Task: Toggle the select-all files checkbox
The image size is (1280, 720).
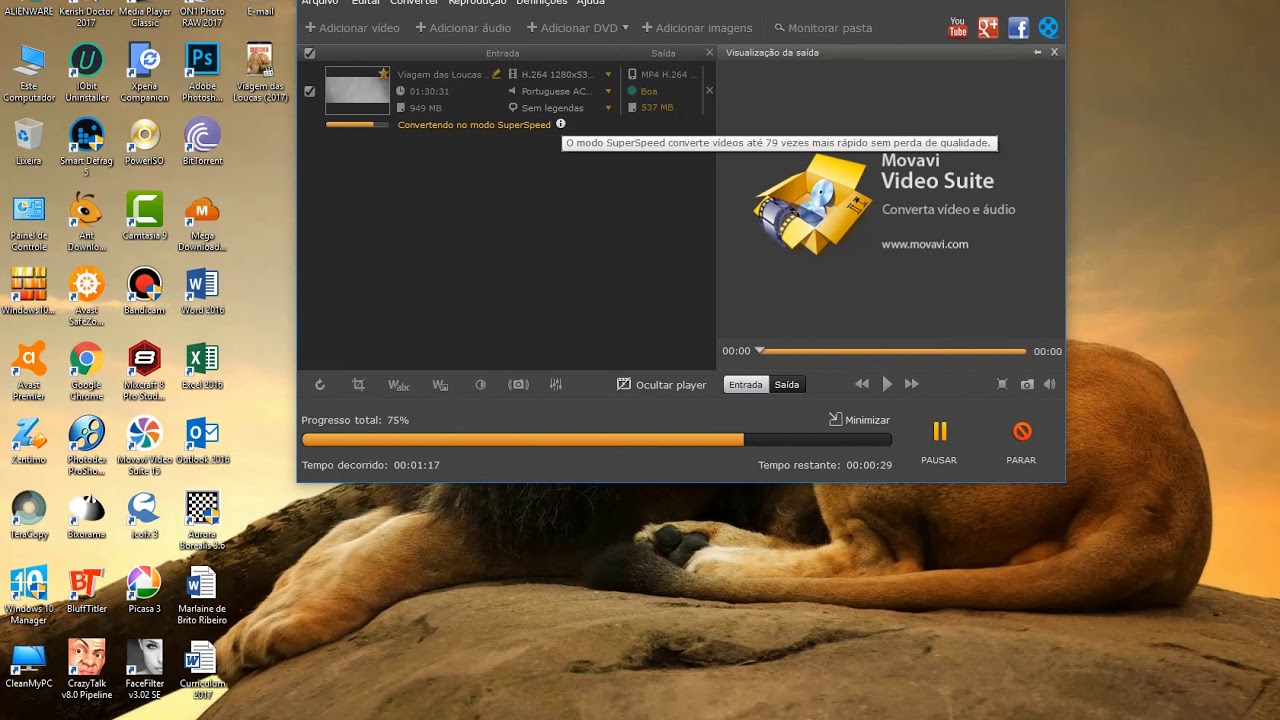Action: [310, 53]
